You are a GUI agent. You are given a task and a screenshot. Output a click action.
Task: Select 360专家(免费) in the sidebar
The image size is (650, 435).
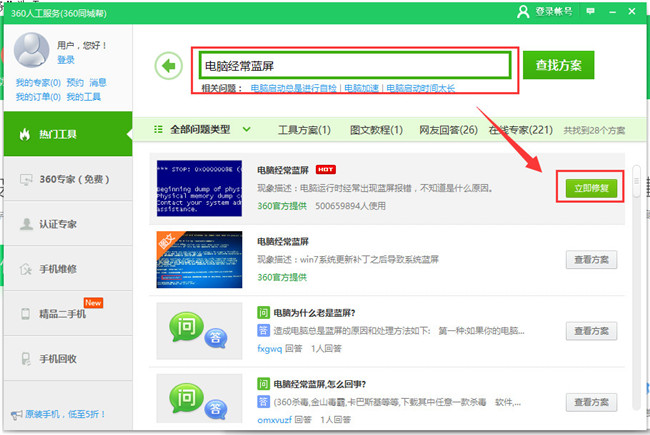coord(68,179)
